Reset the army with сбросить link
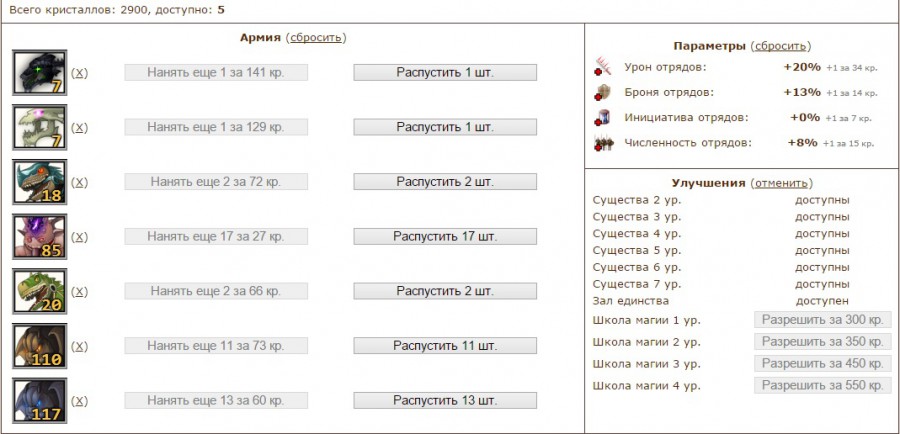This screenshot has width=900, height=434. tap(316, 37)
